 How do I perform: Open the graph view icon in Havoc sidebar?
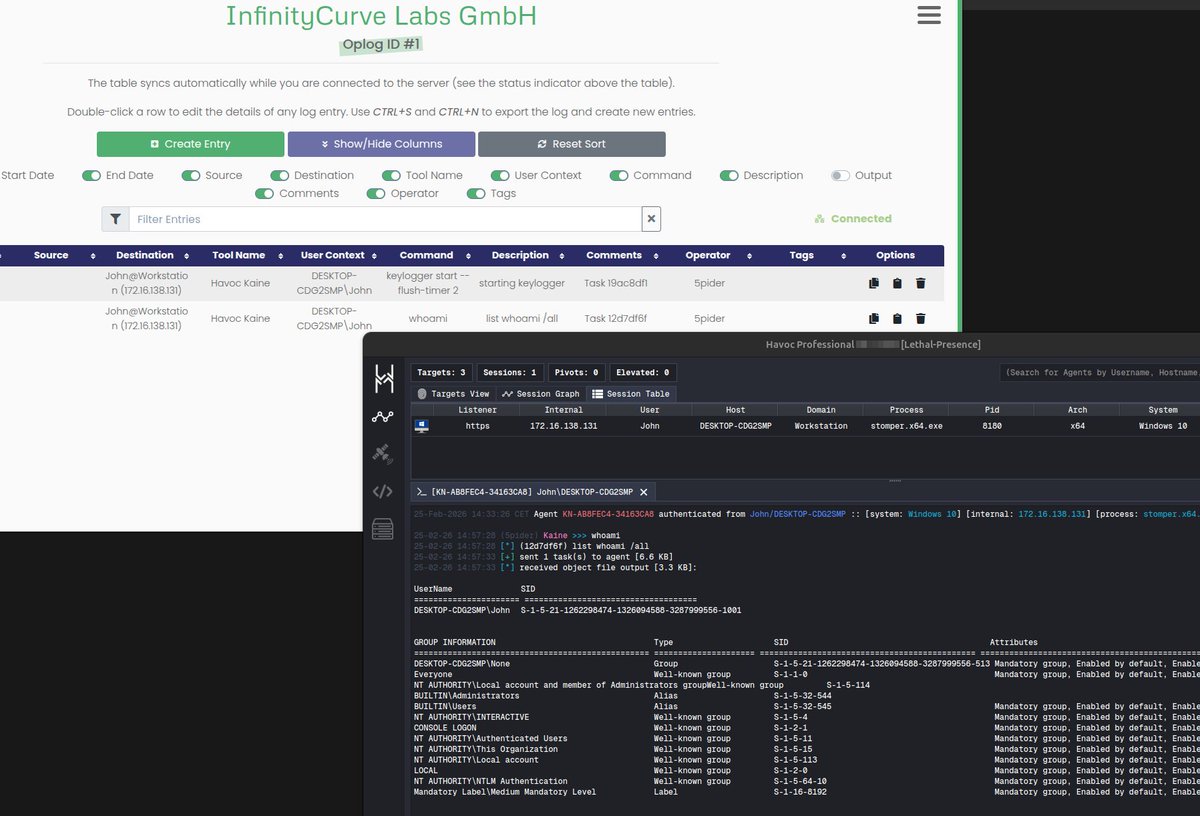click(383, 417)
